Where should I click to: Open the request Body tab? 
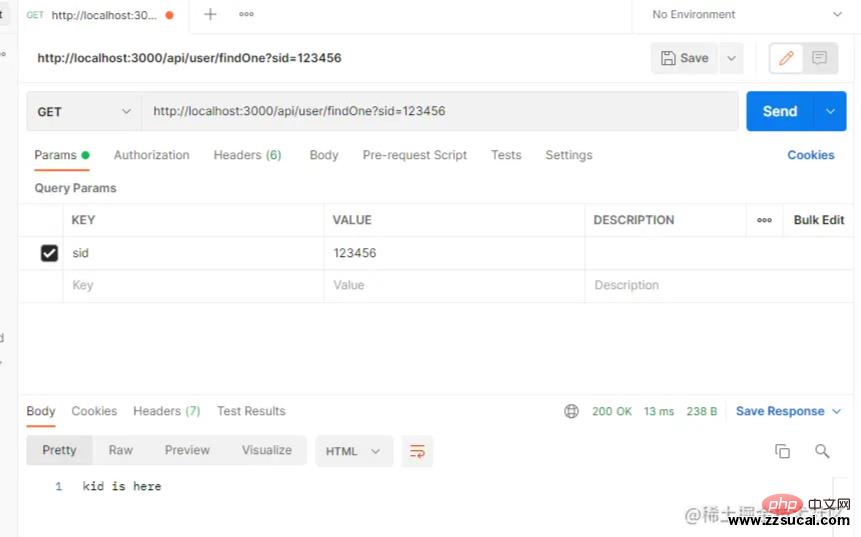[x=324, y=155]
